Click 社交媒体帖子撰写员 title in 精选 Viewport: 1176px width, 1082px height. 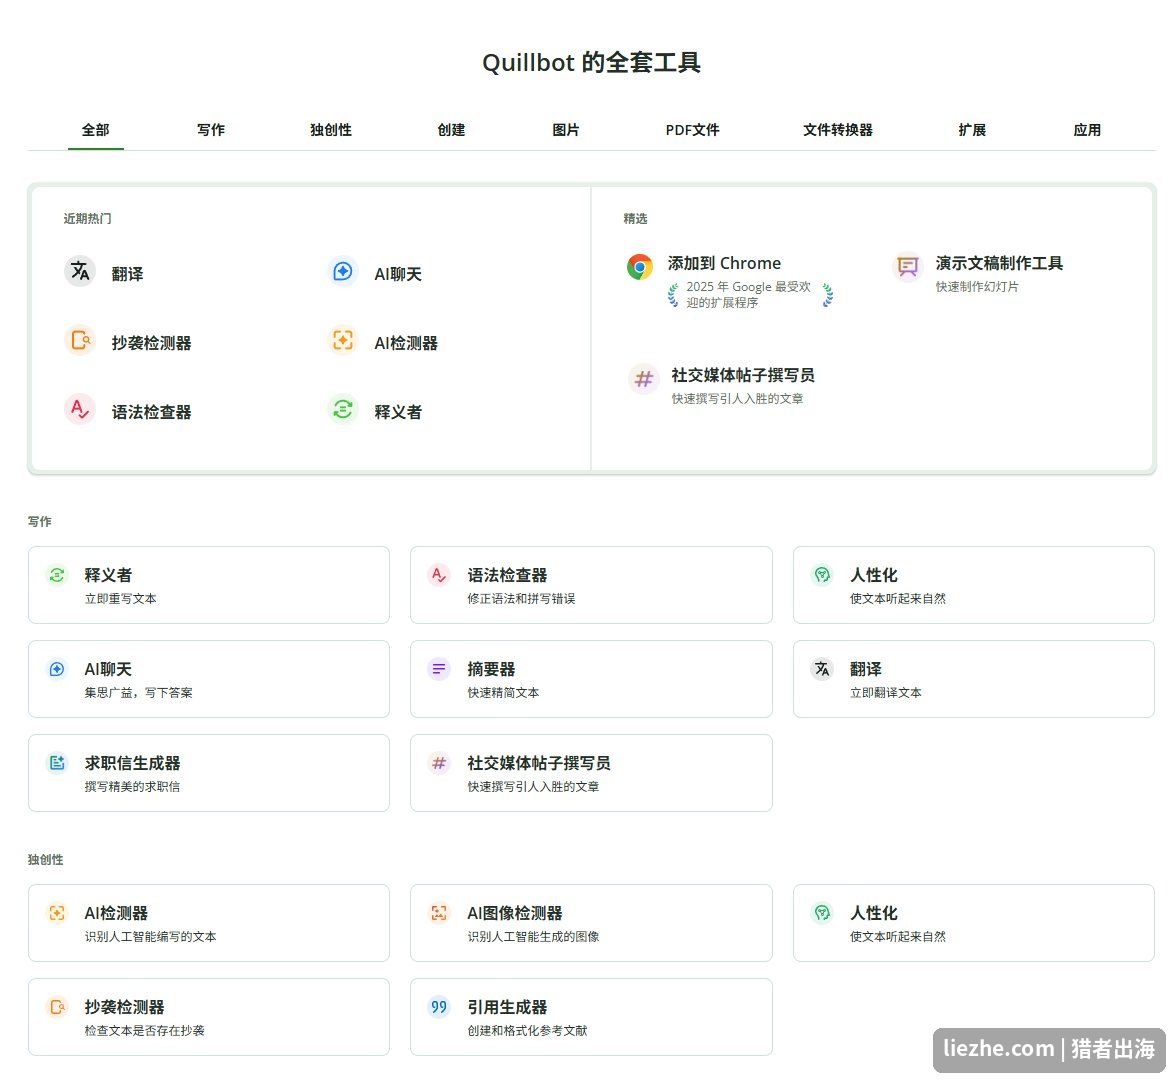click(743, 375)
